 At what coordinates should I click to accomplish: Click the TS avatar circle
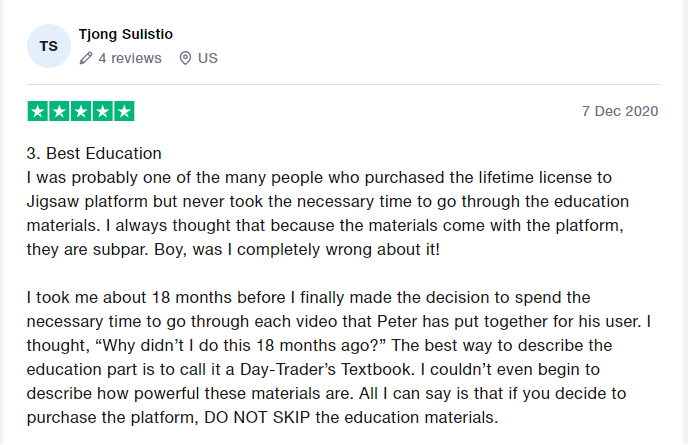49,46
